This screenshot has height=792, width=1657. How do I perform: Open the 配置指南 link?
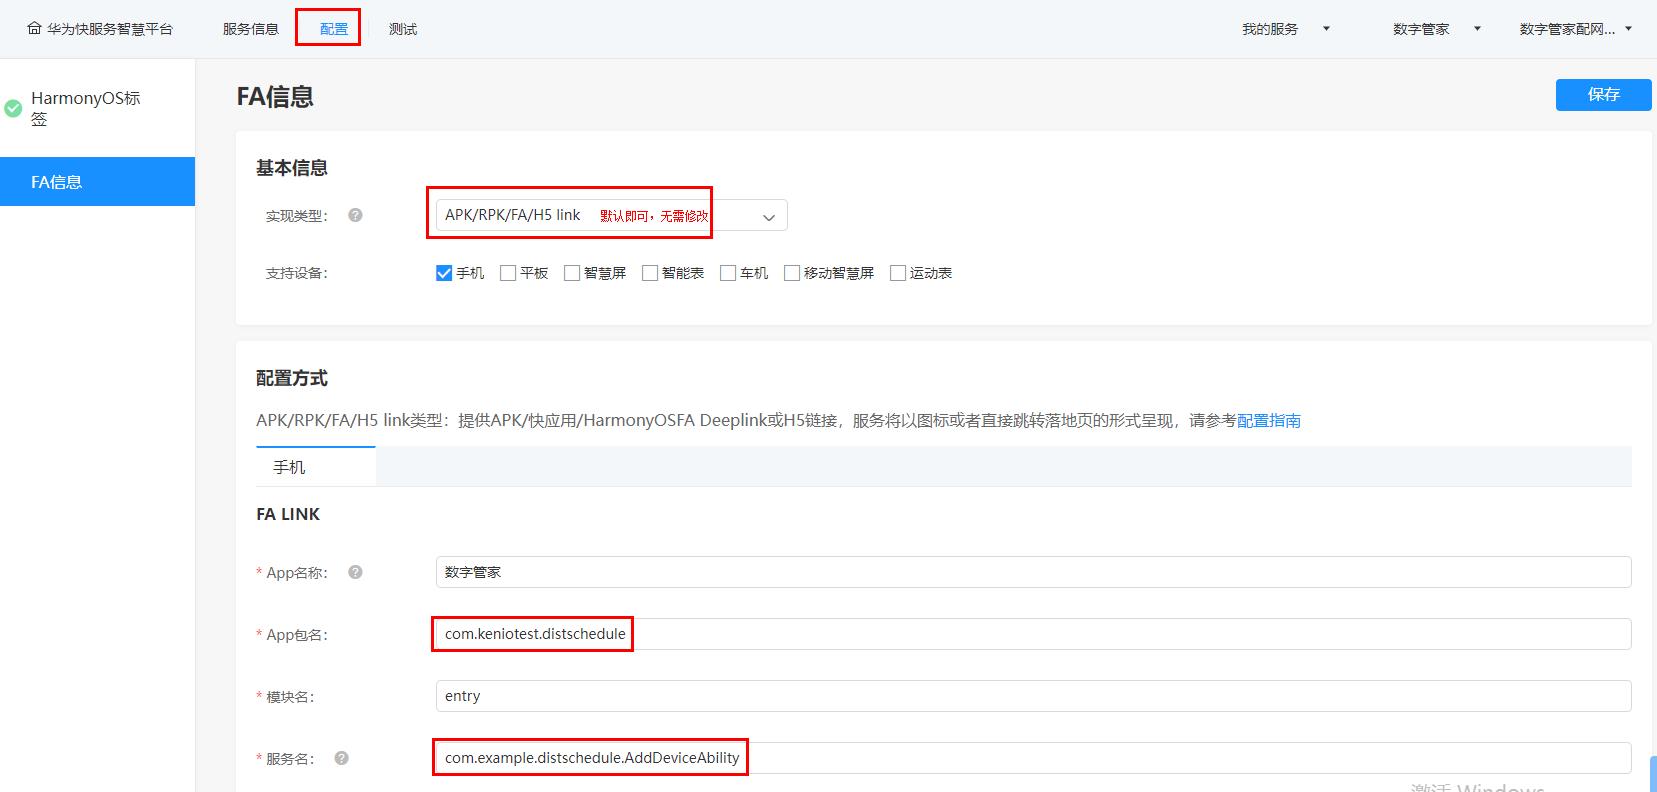pyautogui.click(x=1269, y=421)
